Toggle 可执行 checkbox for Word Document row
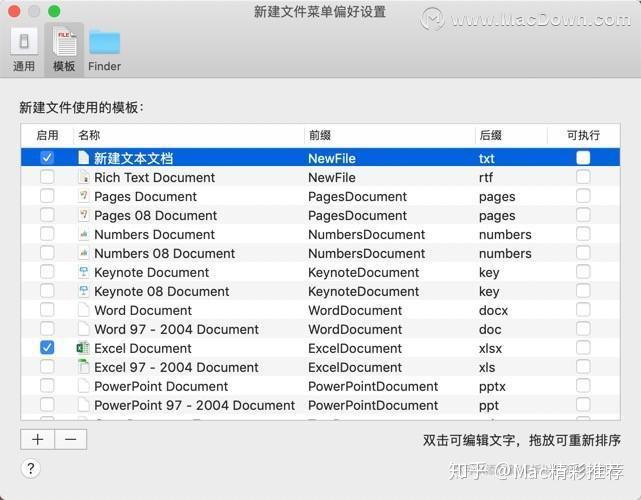Image resolution: width=641 pixels, height=500 pixels. pos(583,309)
